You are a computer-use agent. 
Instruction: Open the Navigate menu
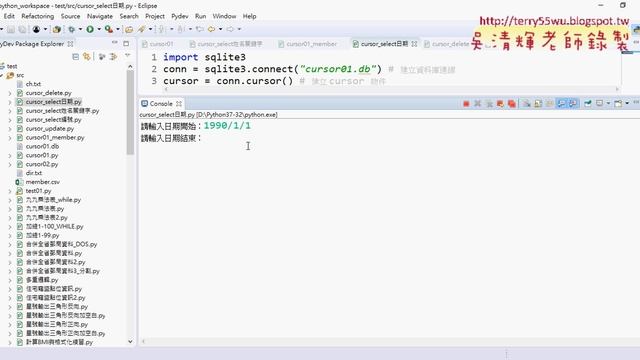tap(100, 16)
